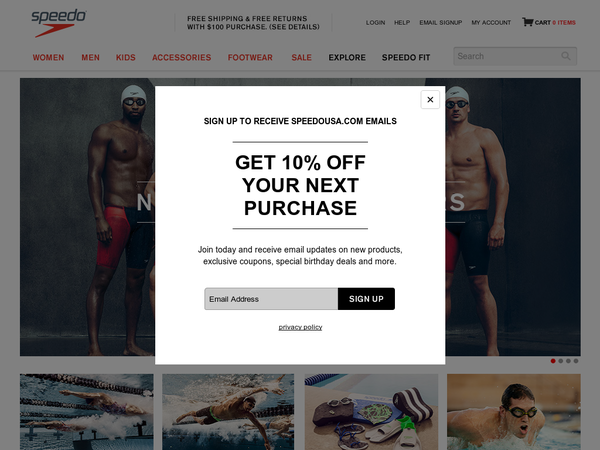Click the black Sign Up button
The width and height of the screenshot is (600, 450).
click(x=366, y=299)
